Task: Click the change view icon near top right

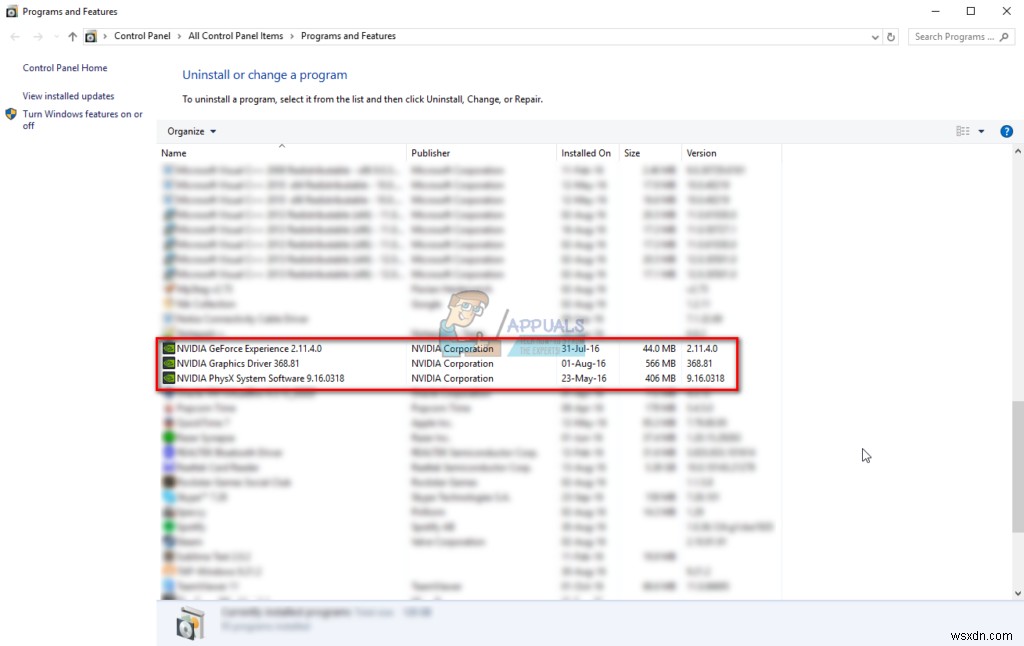Action: [962, 131]
